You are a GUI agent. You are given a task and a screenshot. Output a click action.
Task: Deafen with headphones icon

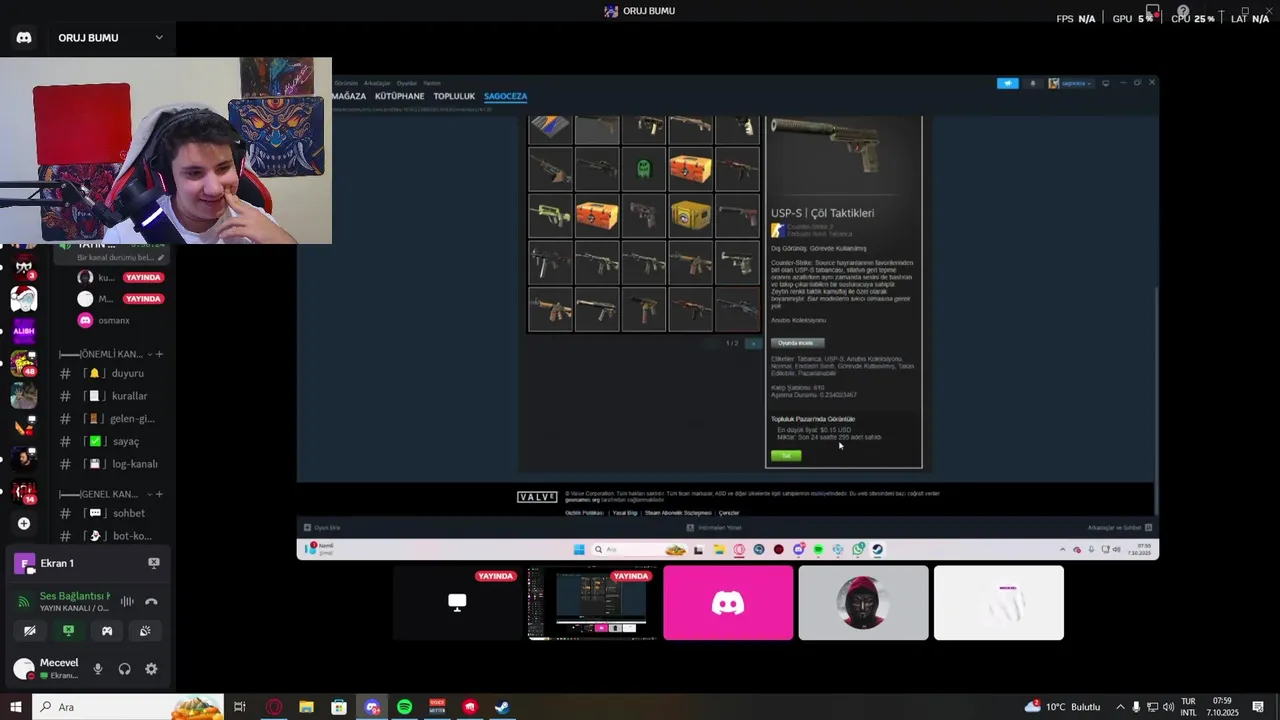pos(124,669)
